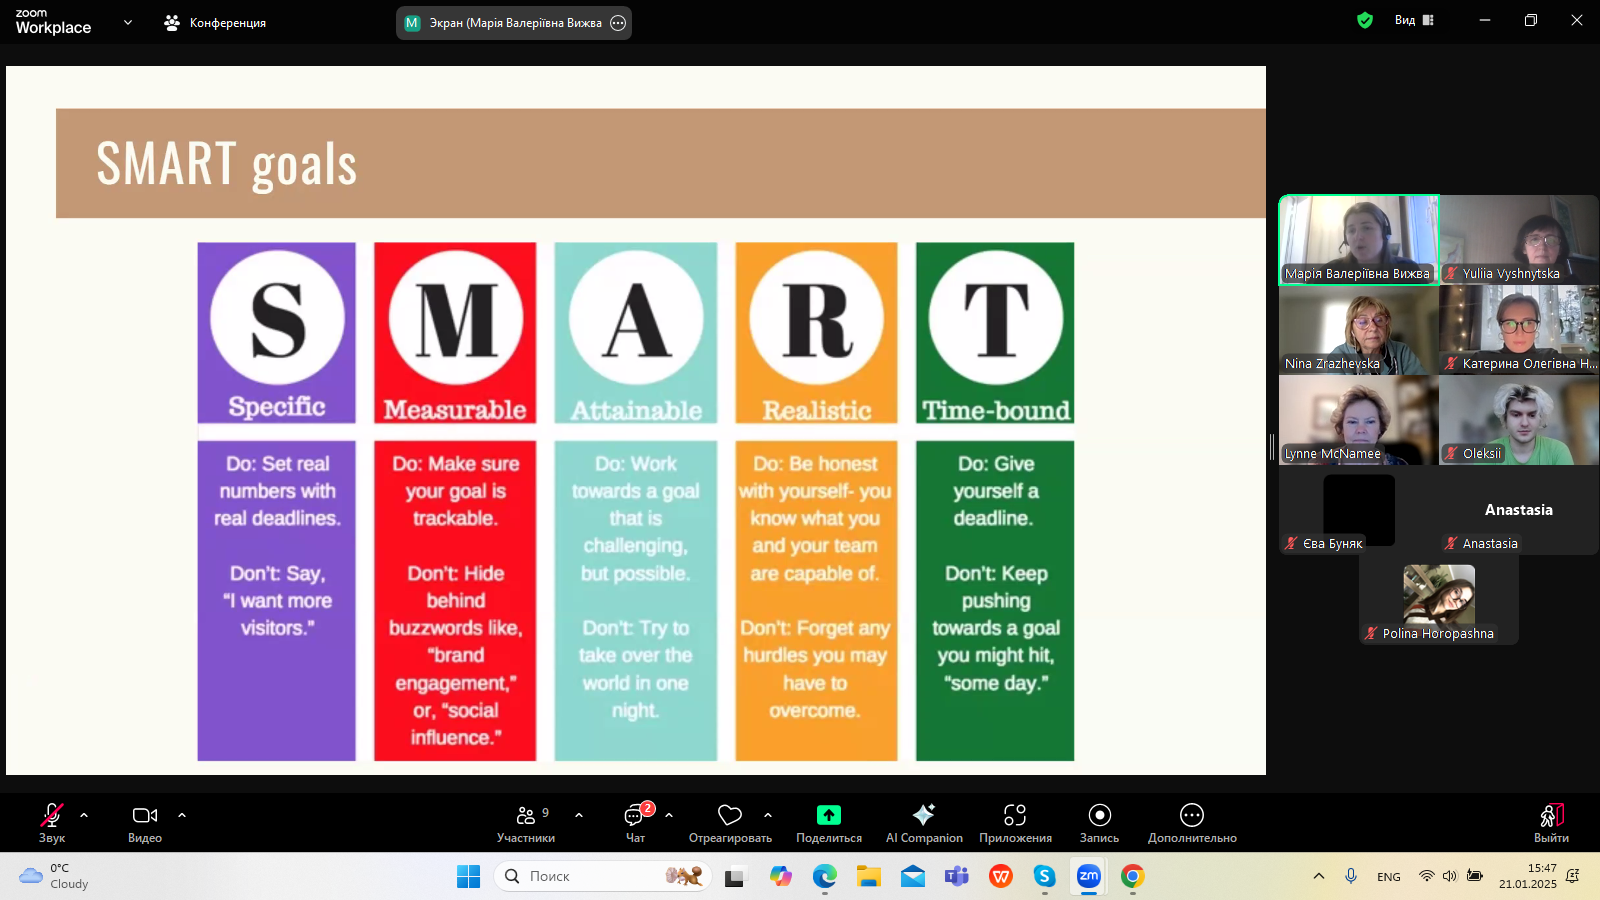Click the green encryption shield icon

1364,20
